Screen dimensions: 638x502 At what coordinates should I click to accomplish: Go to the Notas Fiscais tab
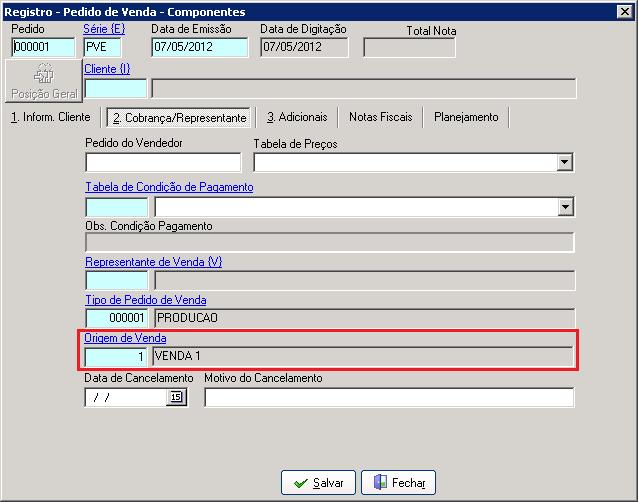380,117
